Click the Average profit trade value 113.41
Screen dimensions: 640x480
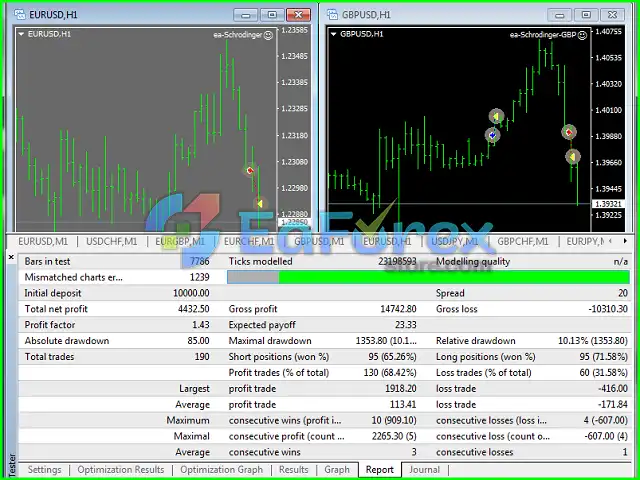(x=403, y=404)
